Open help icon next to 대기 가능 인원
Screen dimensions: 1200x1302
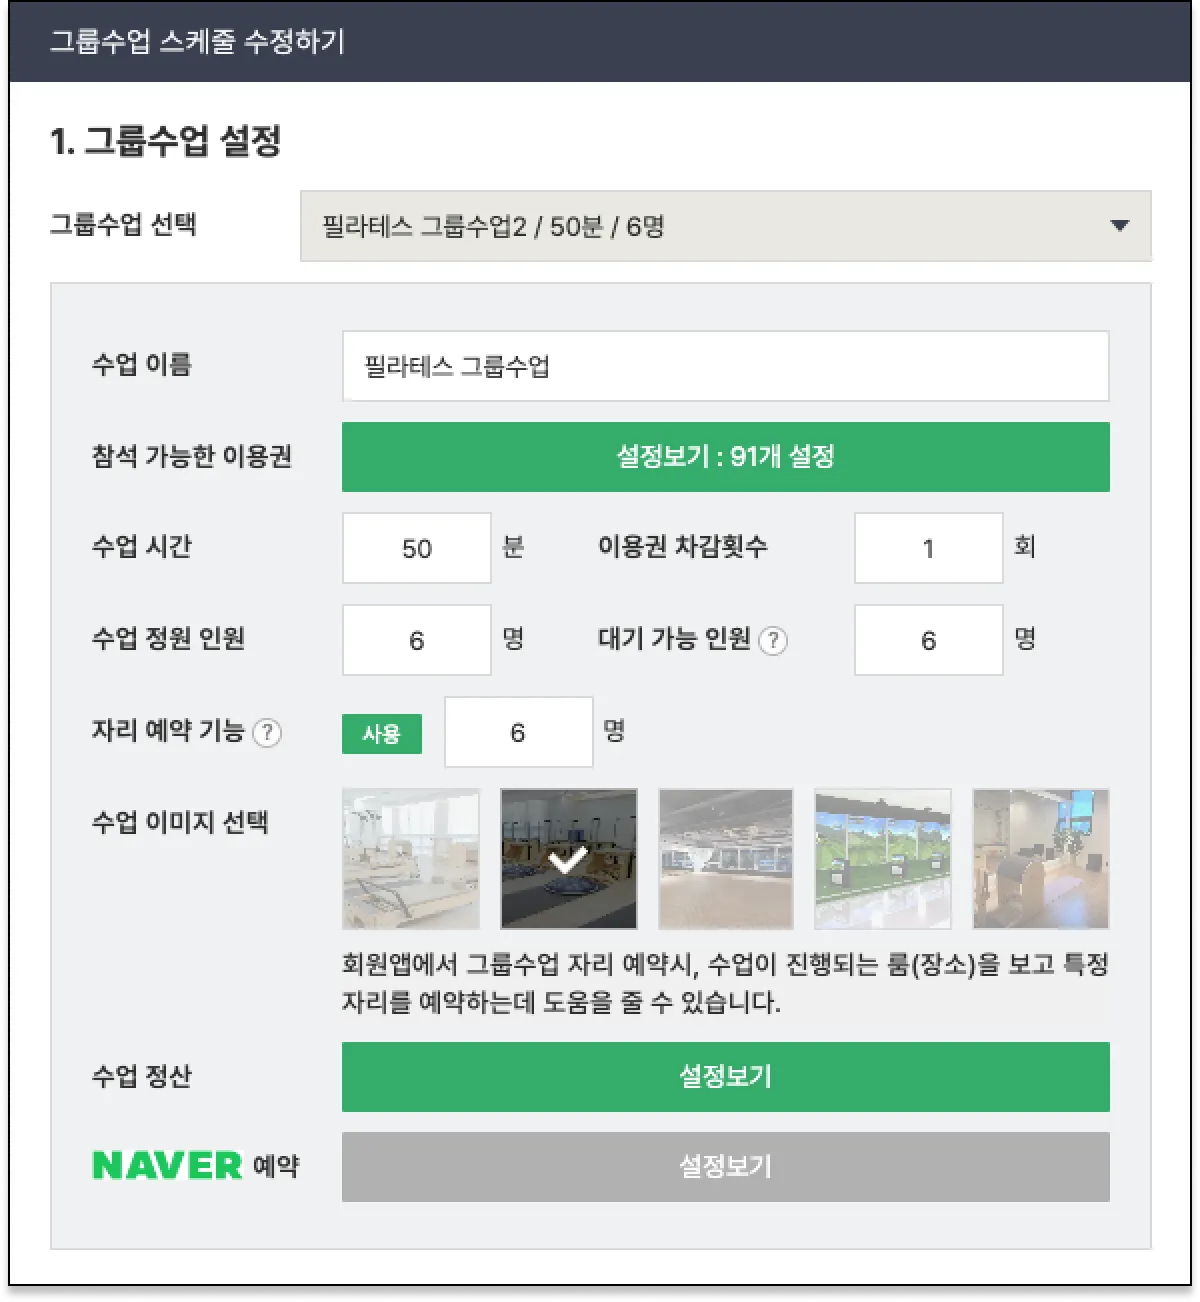pos(773,640)
